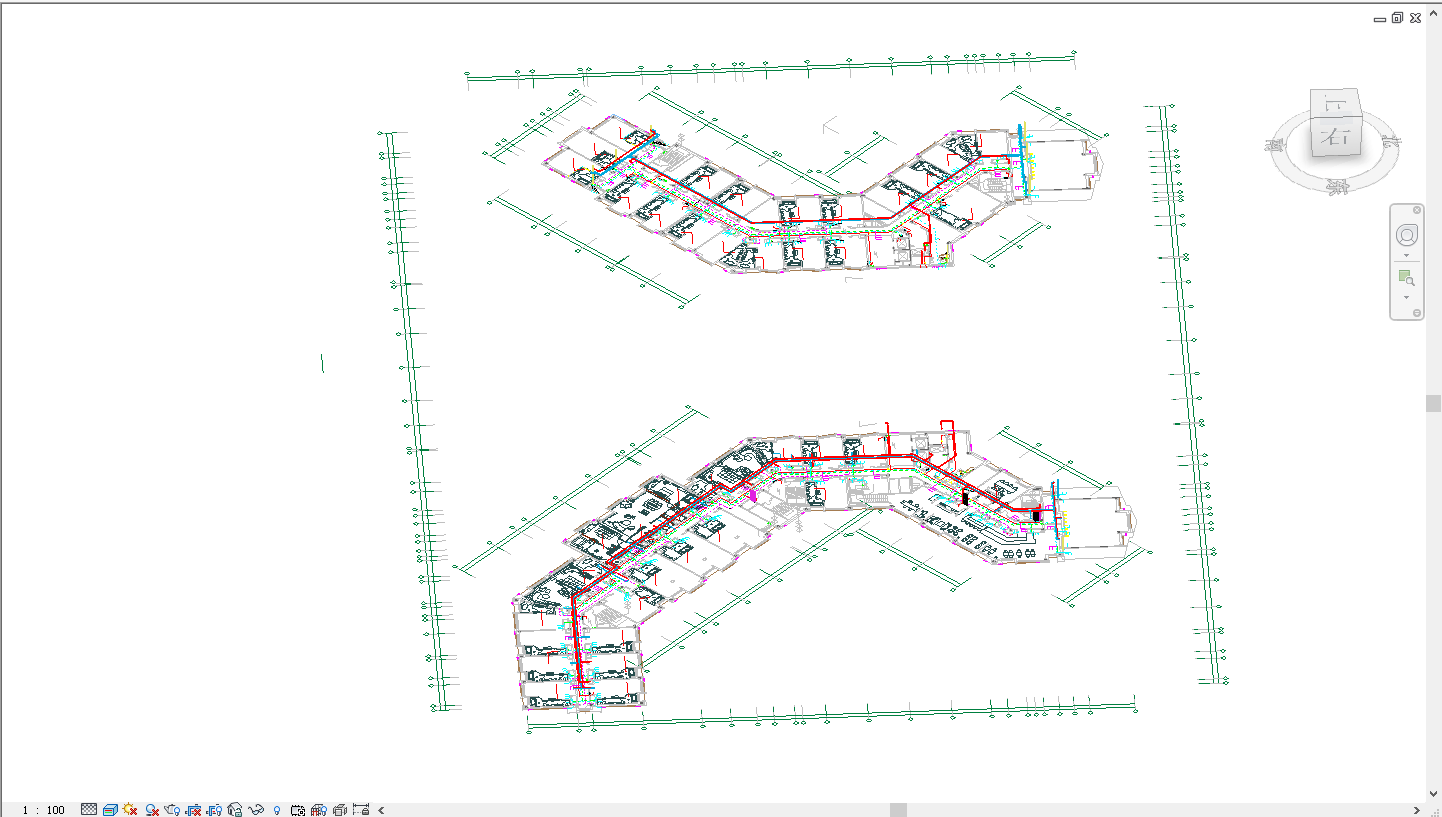
Task: Click the vertical scrollbar up arrow
Action: point(1434,14)
